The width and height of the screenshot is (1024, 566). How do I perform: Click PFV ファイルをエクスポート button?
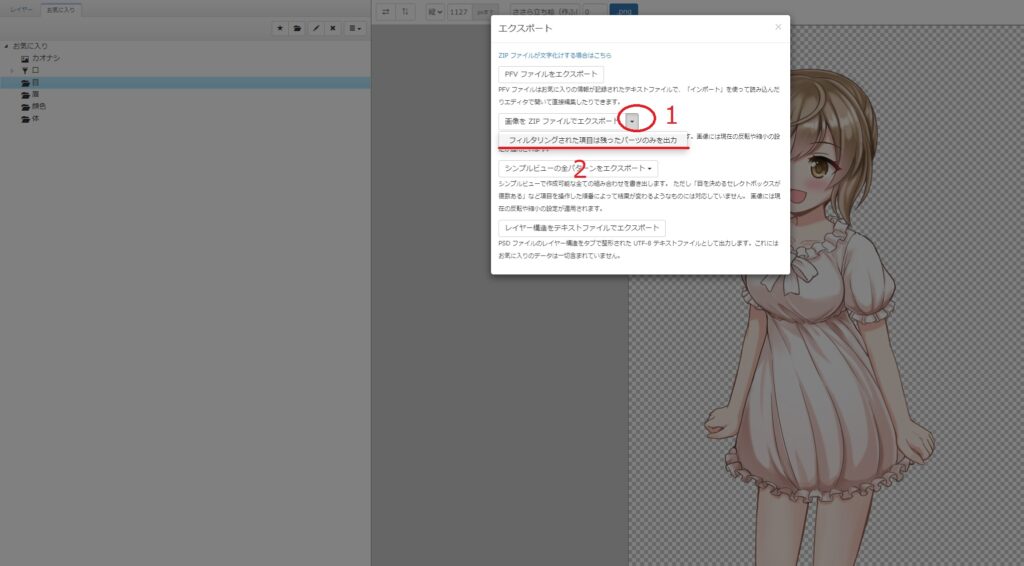click(551, 74)
